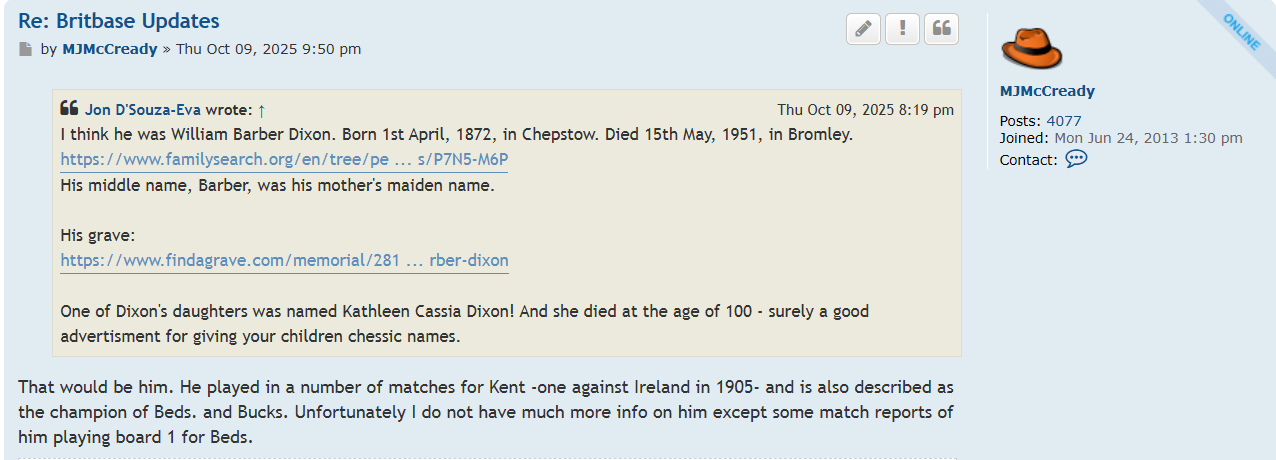Image resolution: width=1276 pixels, height=460 pixels.
Task: Click the small post document icon
Action: tap(26, 49)
